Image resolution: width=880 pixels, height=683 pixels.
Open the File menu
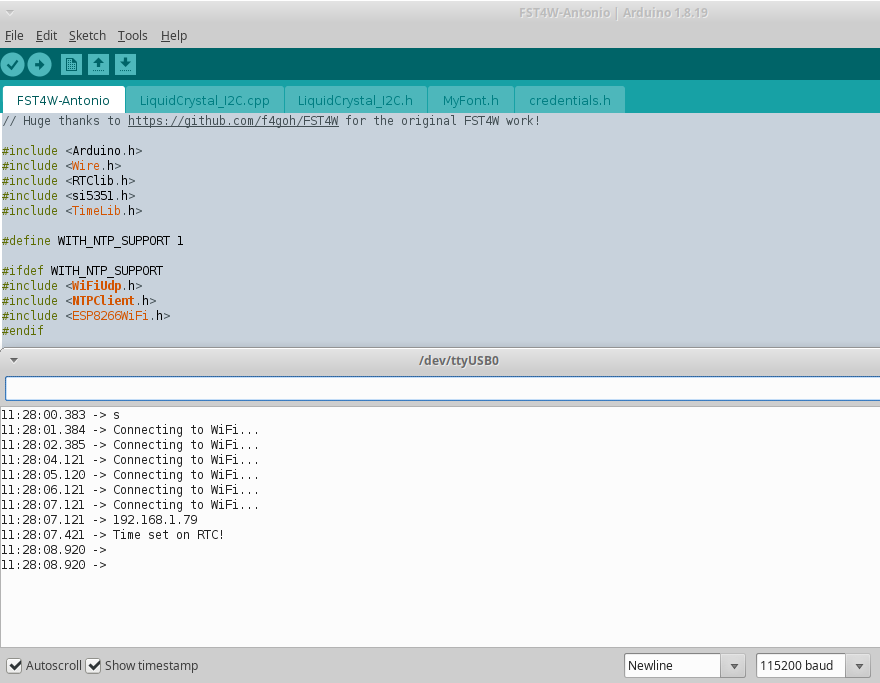tap(14, 36)
